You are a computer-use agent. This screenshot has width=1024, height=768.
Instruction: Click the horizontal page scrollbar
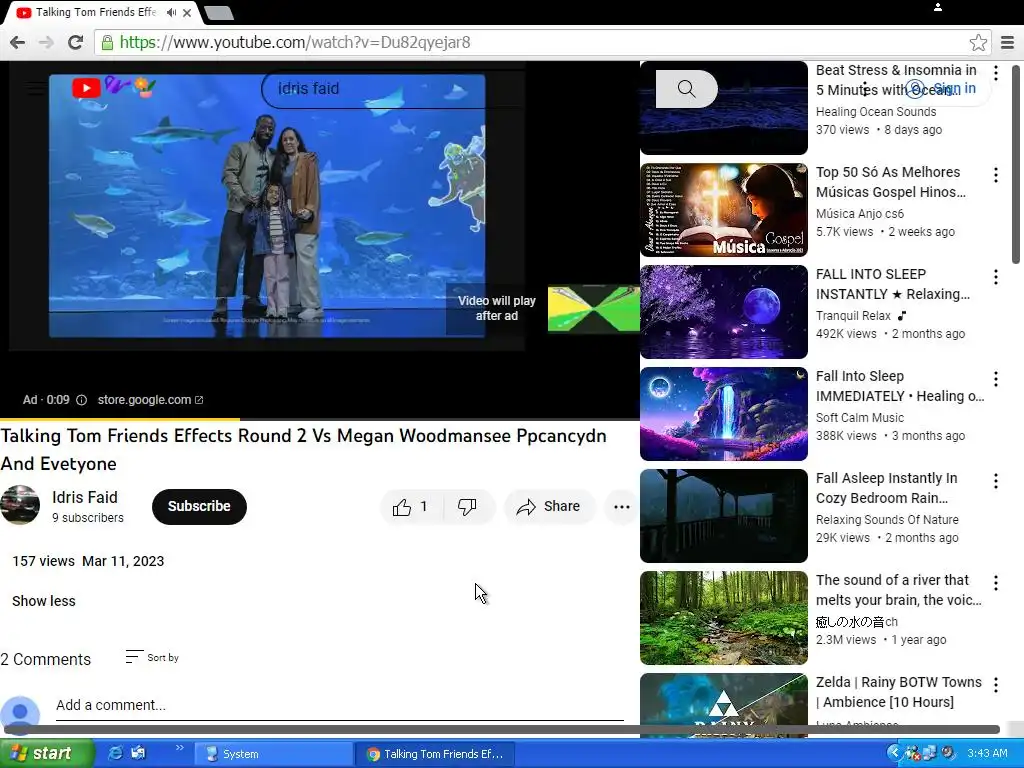point(502,729)
